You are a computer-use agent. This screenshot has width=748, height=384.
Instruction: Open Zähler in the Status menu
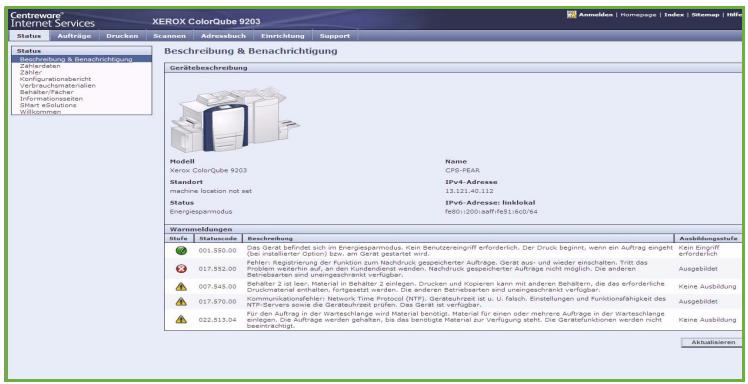[x=31, y=73]
